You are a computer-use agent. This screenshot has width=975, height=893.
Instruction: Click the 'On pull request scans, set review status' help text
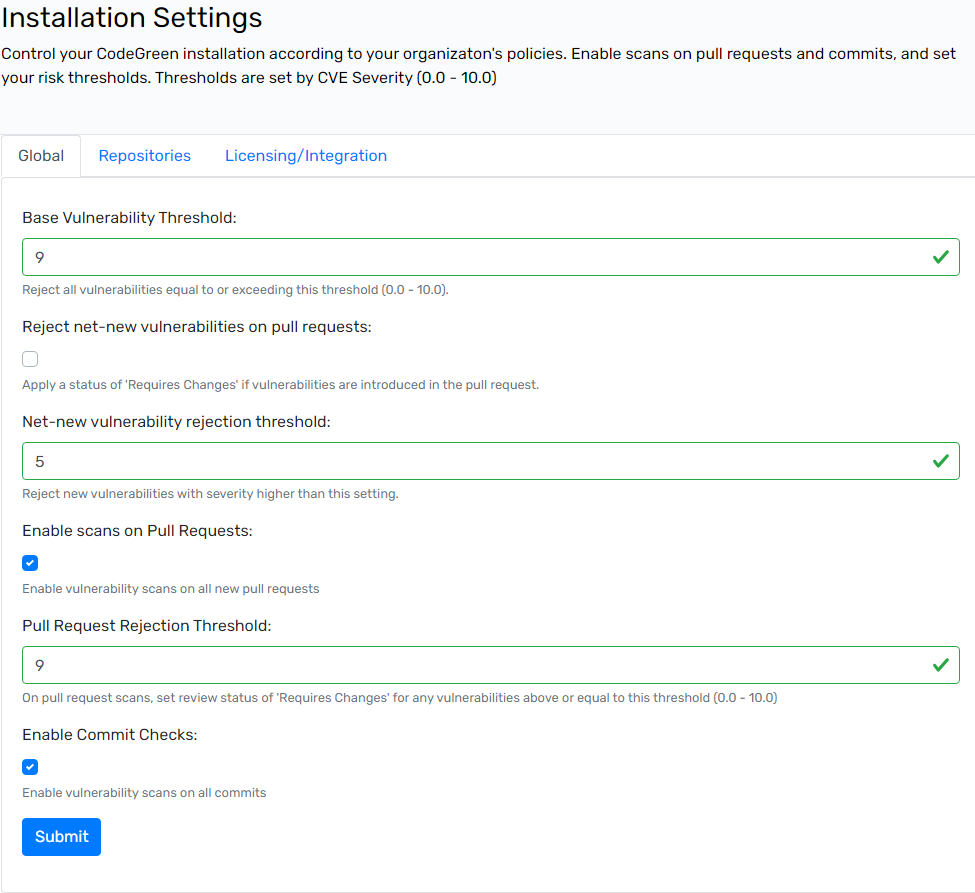400,698
